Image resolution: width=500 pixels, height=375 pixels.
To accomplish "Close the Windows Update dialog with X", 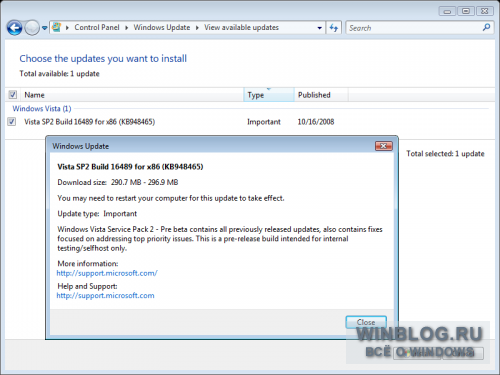I will click(384, 146).
